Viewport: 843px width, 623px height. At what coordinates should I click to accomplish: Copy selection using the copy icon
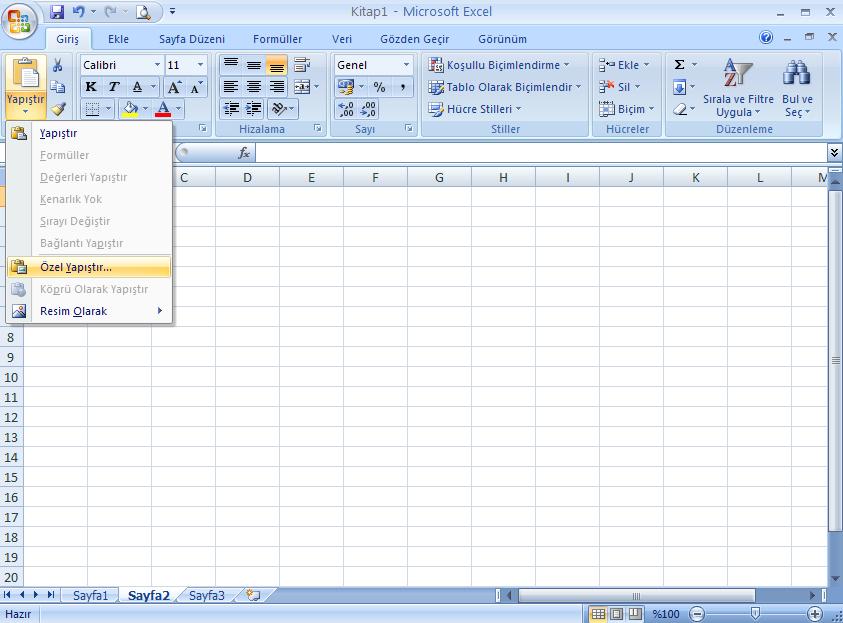click(58, 87)
